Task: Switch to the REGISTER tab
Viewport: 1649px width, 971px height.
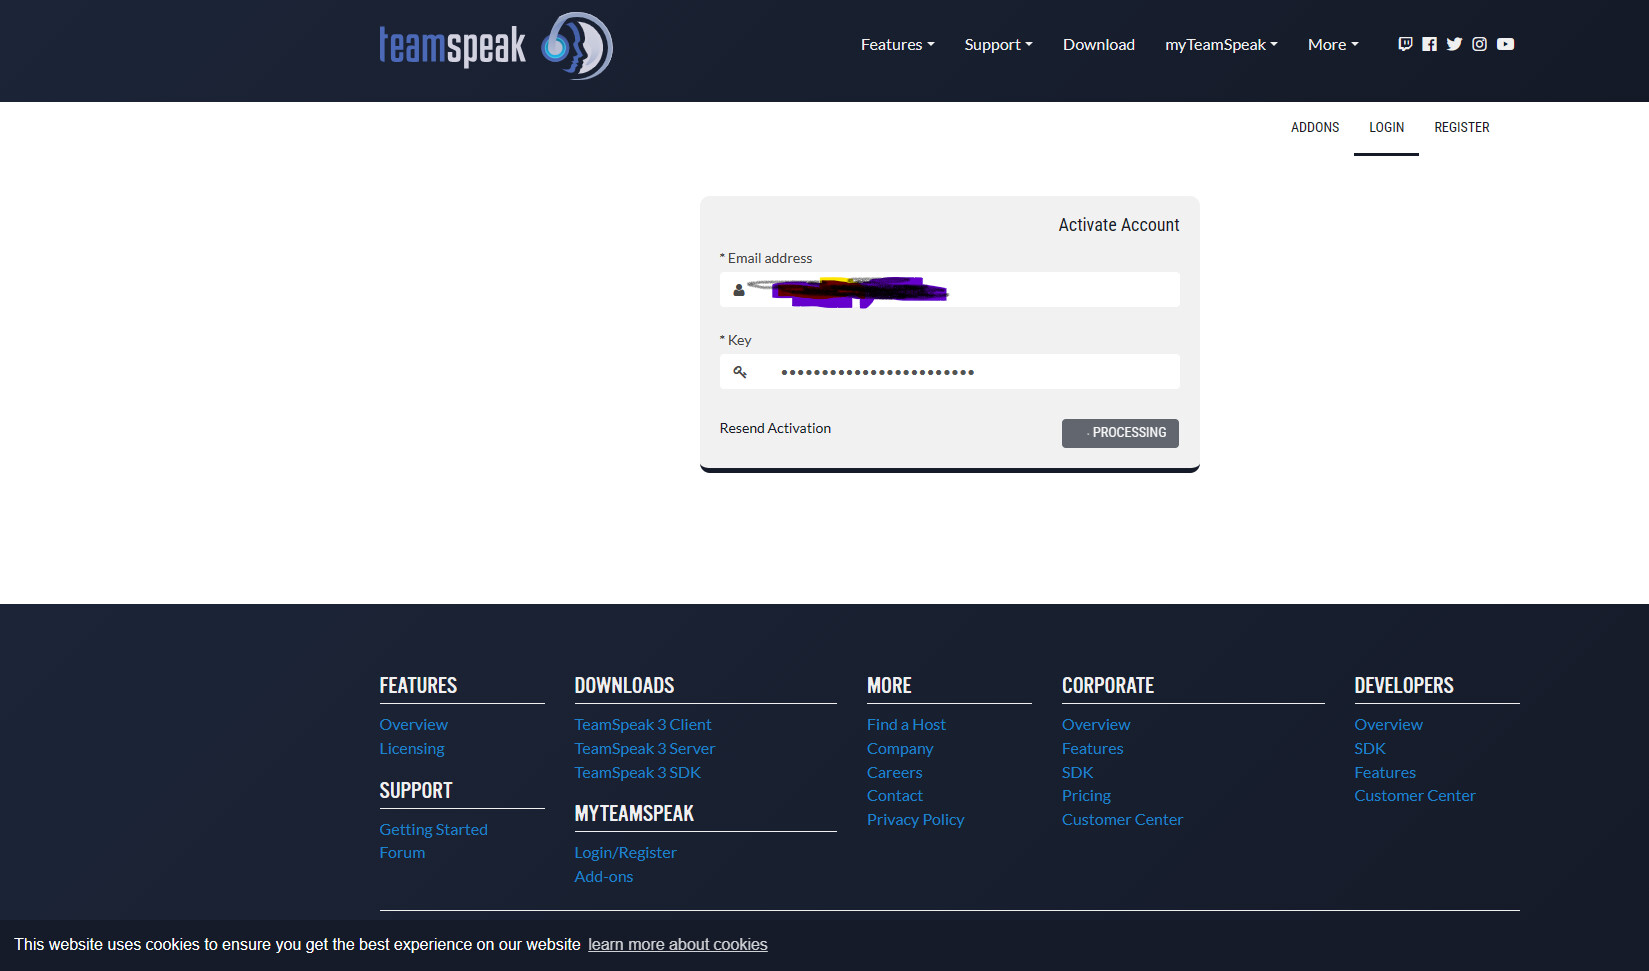Action: point(1461,127)
